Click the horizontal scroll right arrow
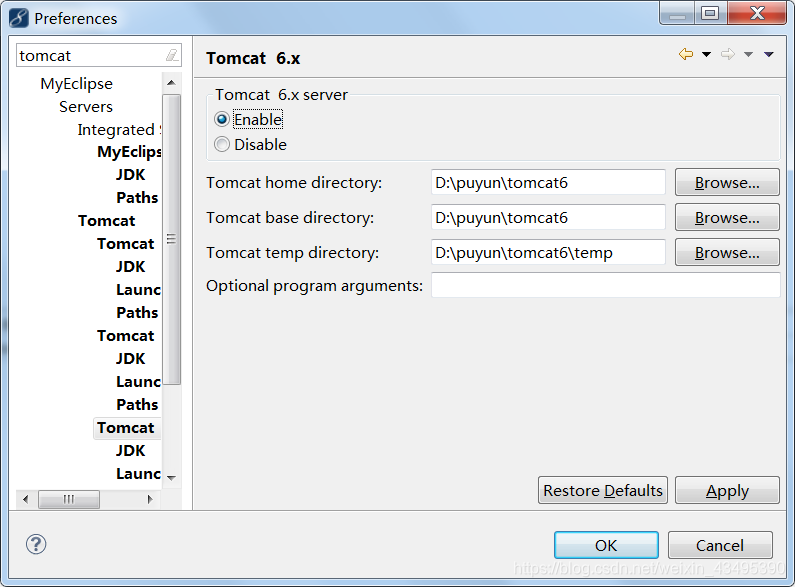 click(150, 499)
